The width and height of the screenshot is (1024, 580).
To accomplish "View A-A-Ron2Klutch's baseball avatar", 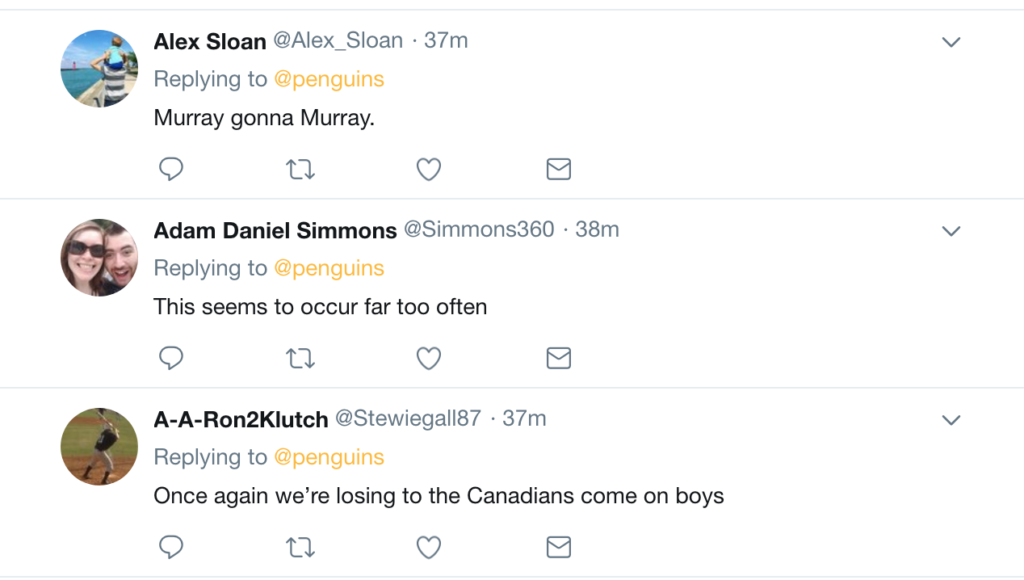I will [99, 446].
